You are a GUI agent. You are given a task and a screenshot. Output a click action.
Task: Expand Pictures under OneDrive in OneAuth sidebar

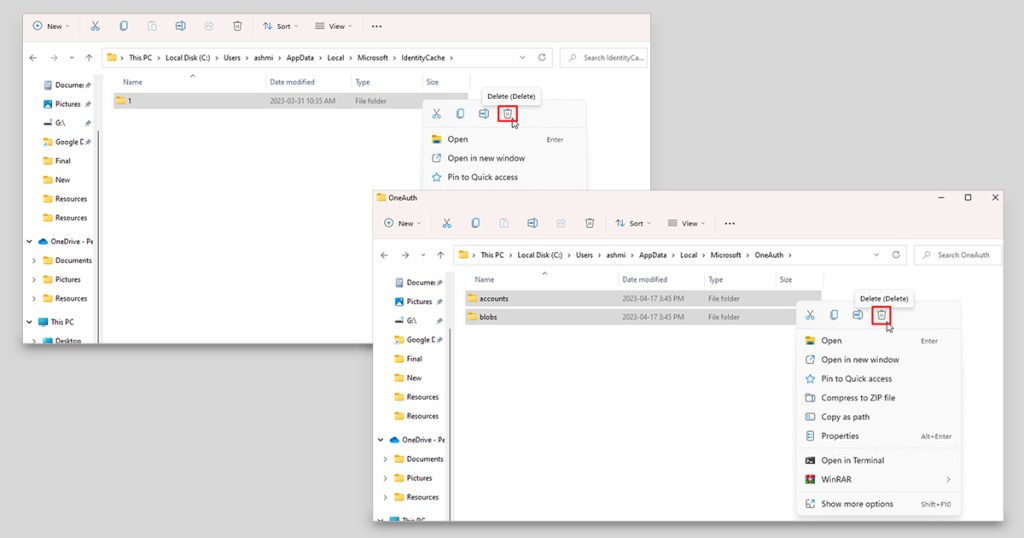click(x=385, y=478)
